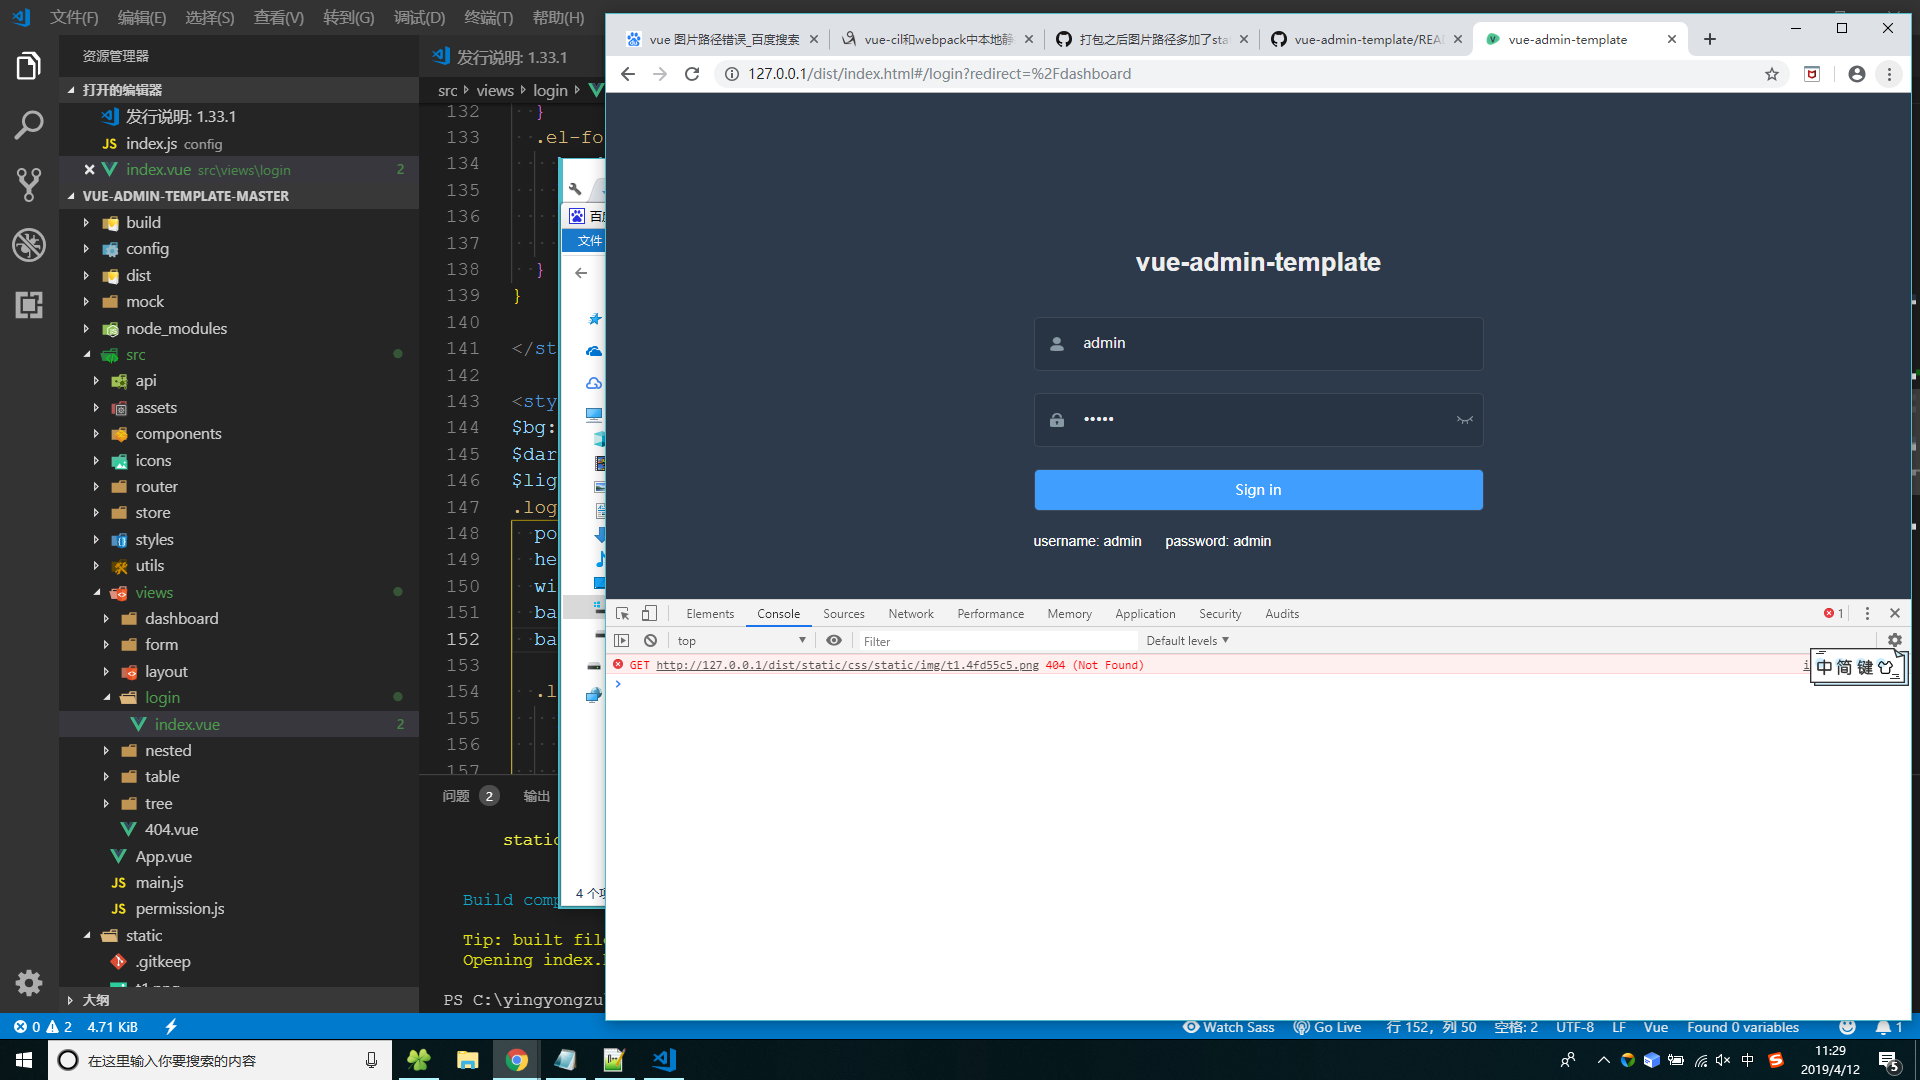Switch to the DevTools Application tab
1920x1080 pixels.
(1145, 614)
